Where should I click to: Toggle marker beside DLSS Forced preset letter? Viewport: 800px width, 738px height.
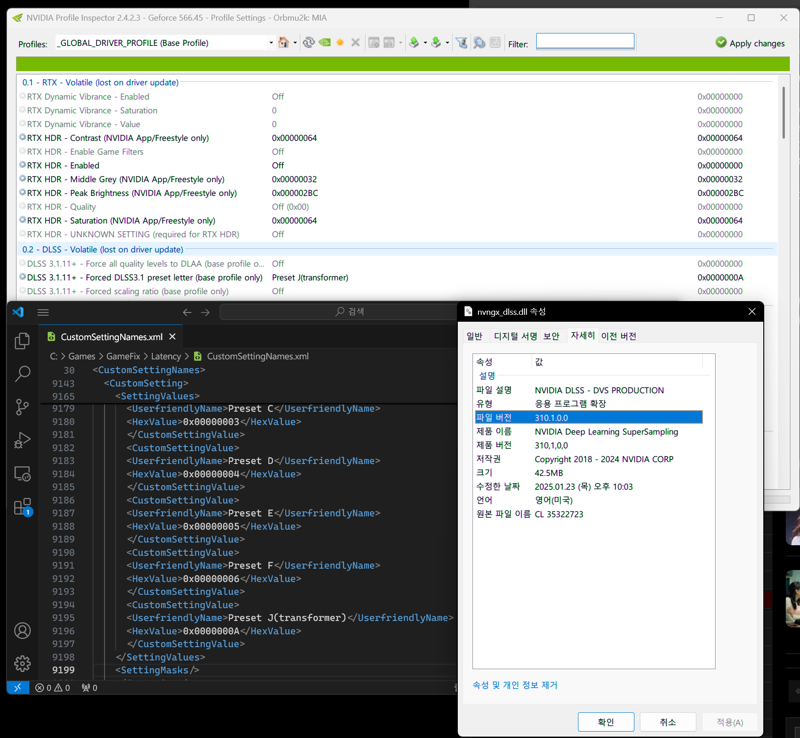(x=22, y=277)
